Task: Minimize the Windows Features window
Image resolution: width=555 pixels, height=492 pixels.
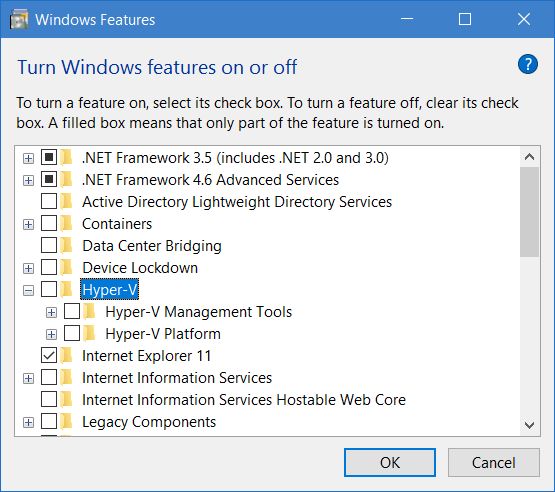Action: pos(407,19)
